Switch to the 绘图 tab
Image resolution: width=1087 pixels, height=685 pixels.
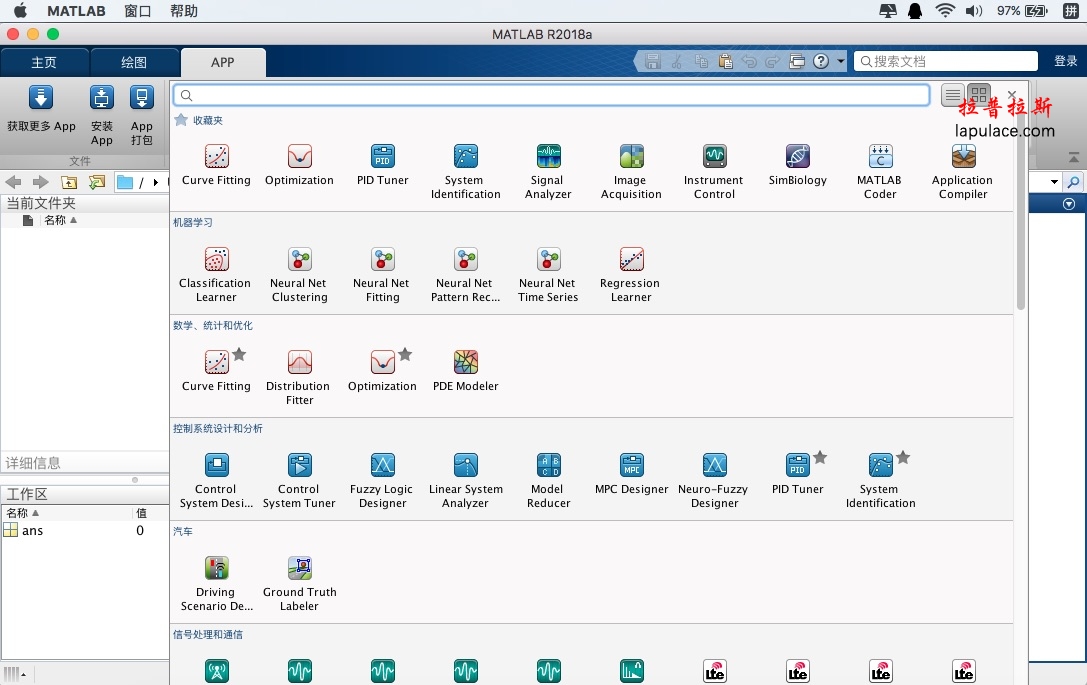134,62
